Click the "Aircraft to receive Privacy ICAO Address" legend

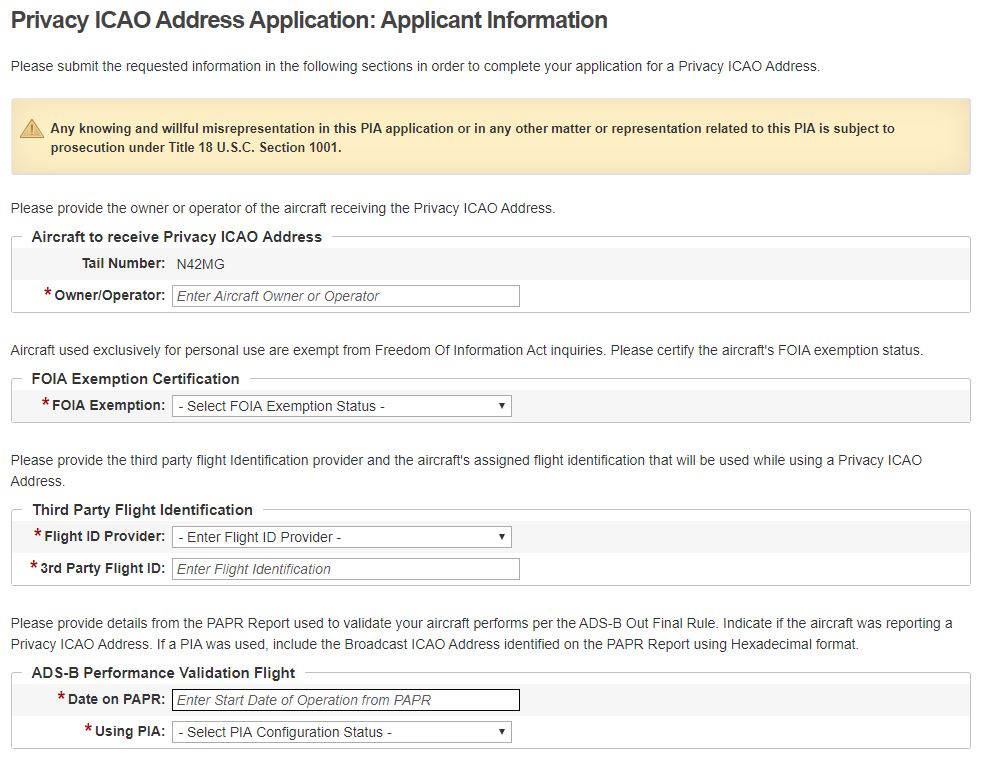tap(177, 237)
